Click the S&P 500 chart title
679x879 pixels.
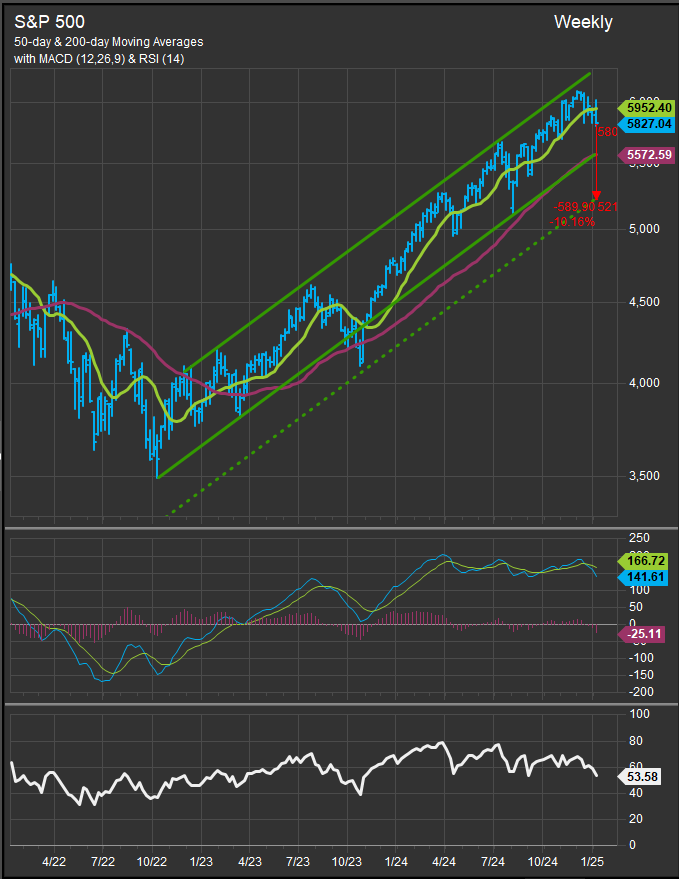point(49,22)
